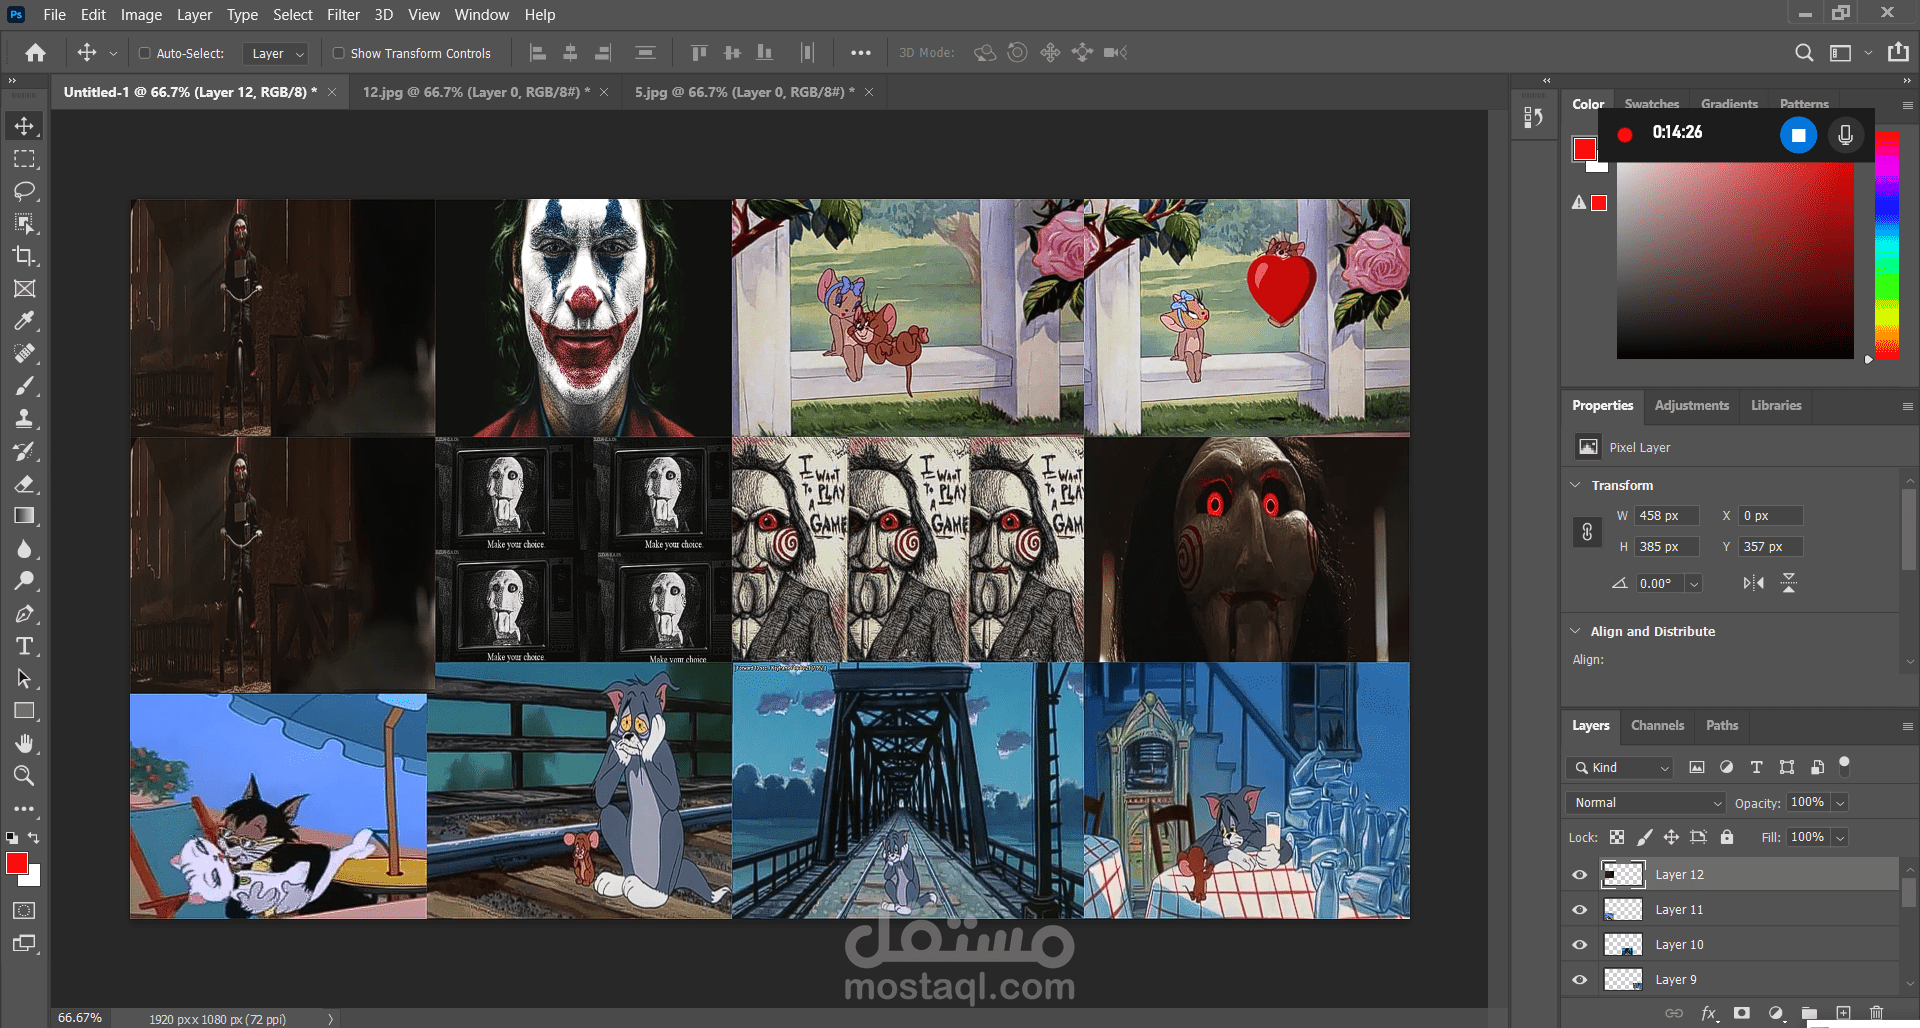Stop the screen recording
This screenshot has width=1920, height=1028.
click(x=1798, y=134)
